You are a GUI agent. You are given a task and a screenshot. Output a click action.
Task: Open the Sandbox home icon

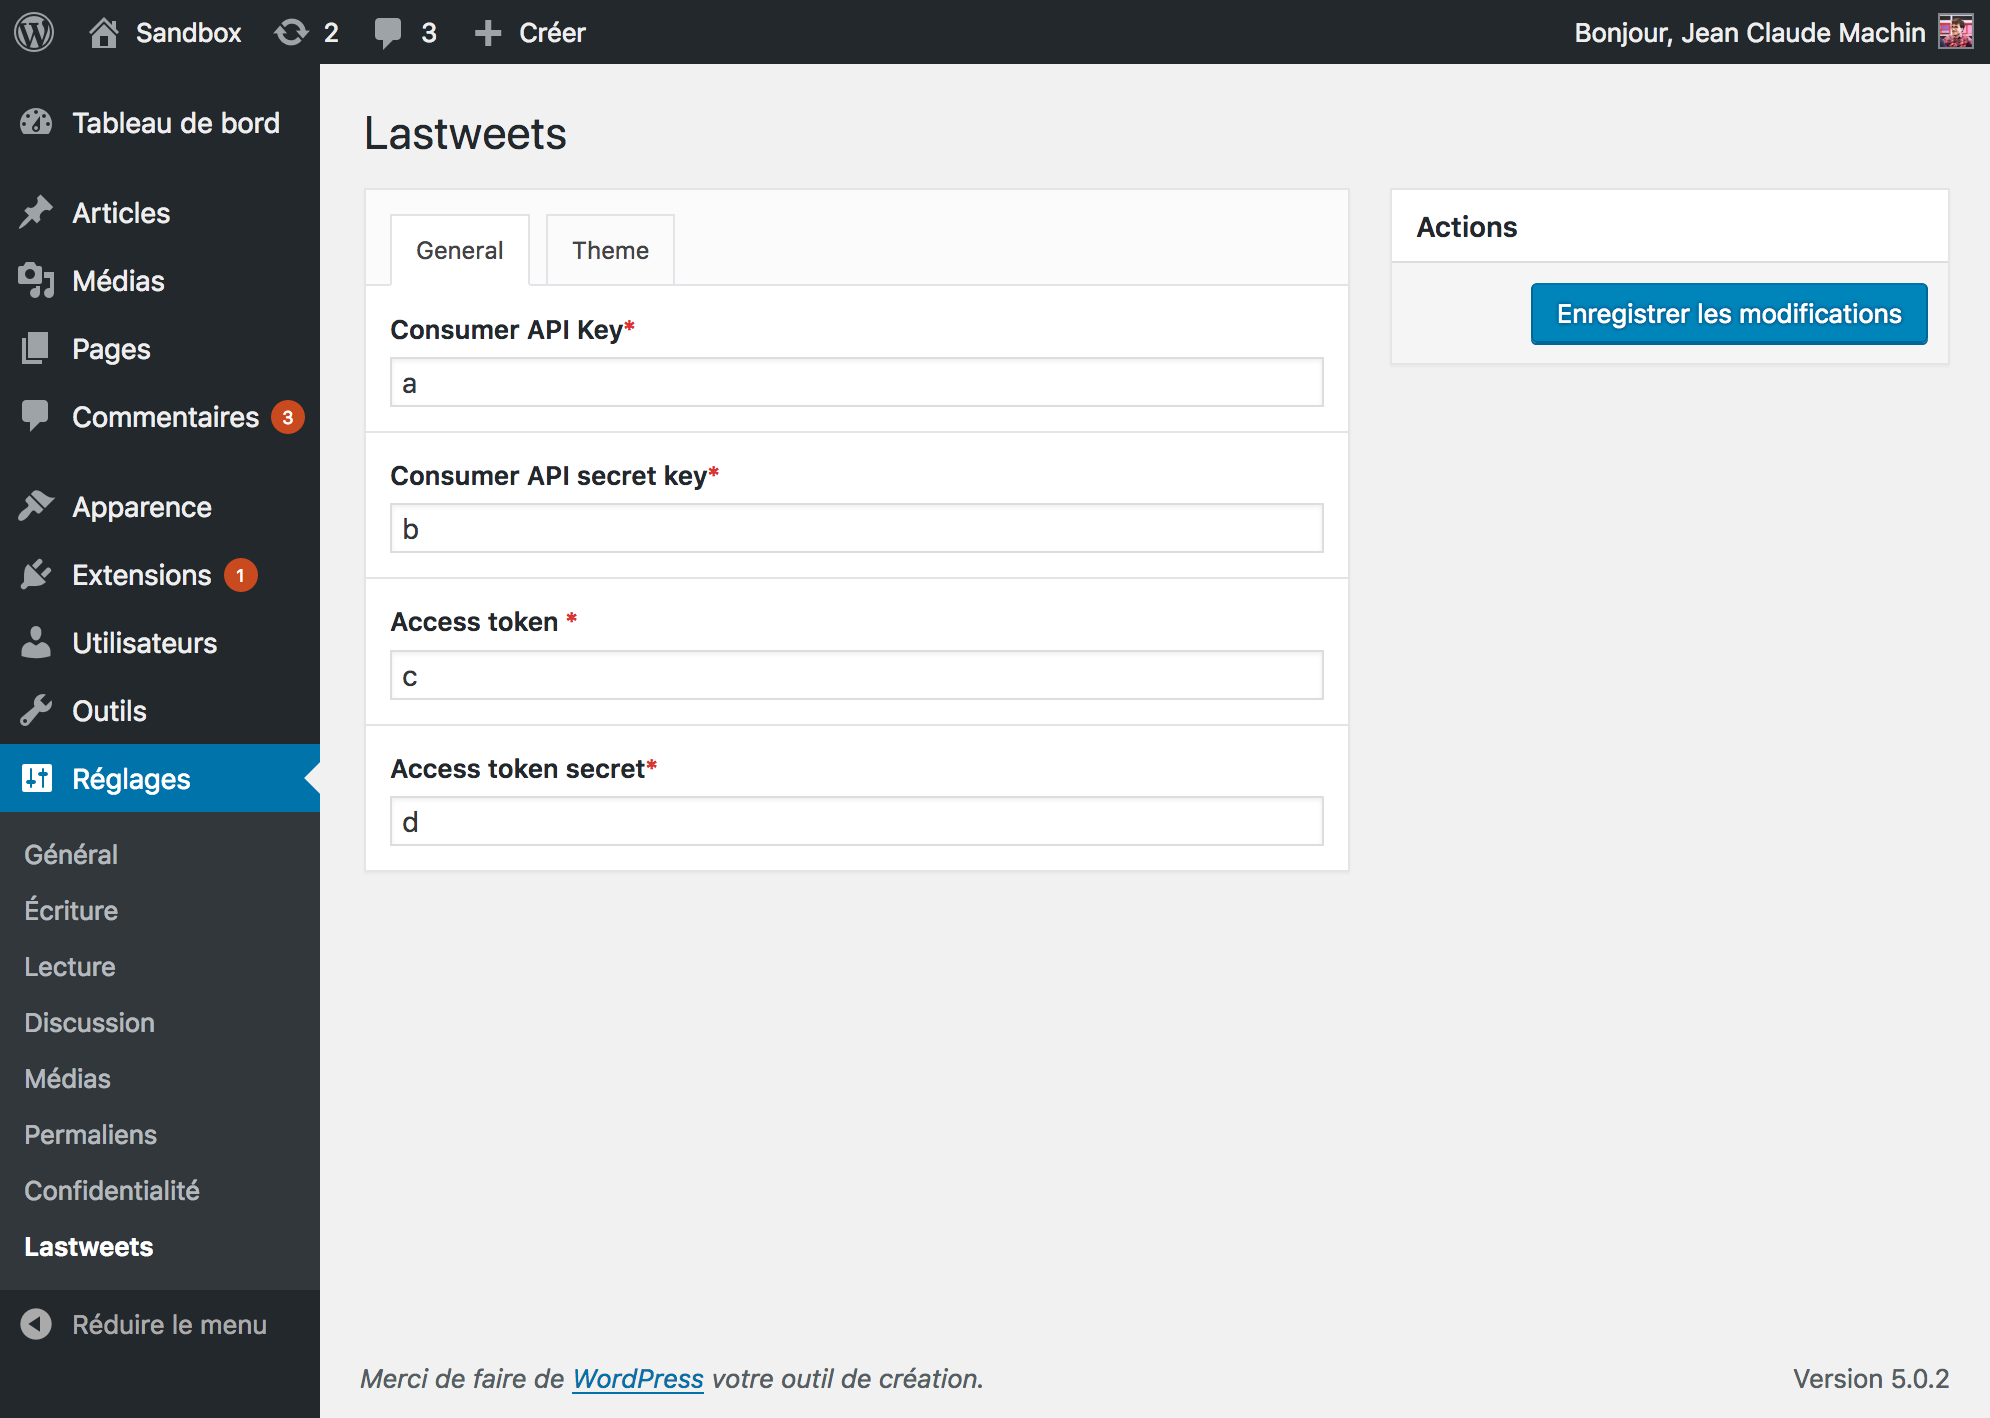(x=104, y=32)
